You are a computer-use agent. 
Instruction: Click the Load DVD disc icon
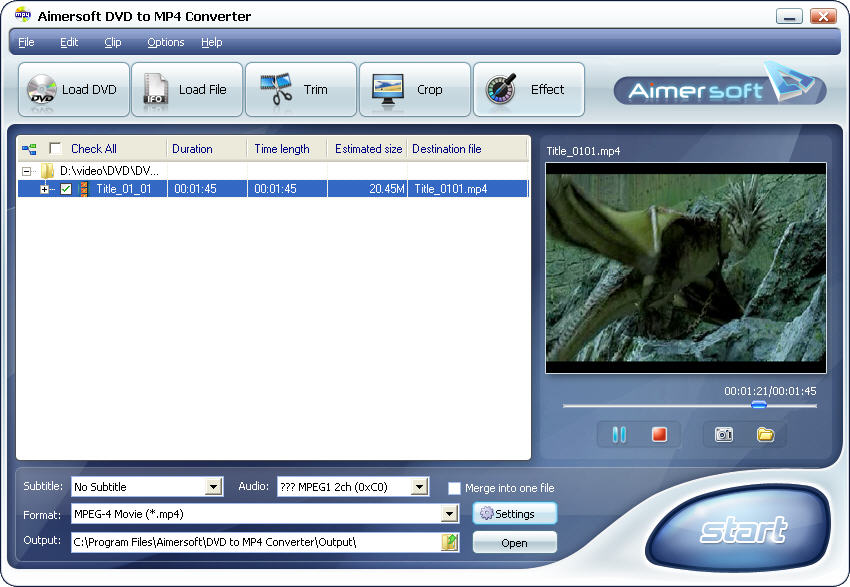pyautogui.click(x=42, y=90)
